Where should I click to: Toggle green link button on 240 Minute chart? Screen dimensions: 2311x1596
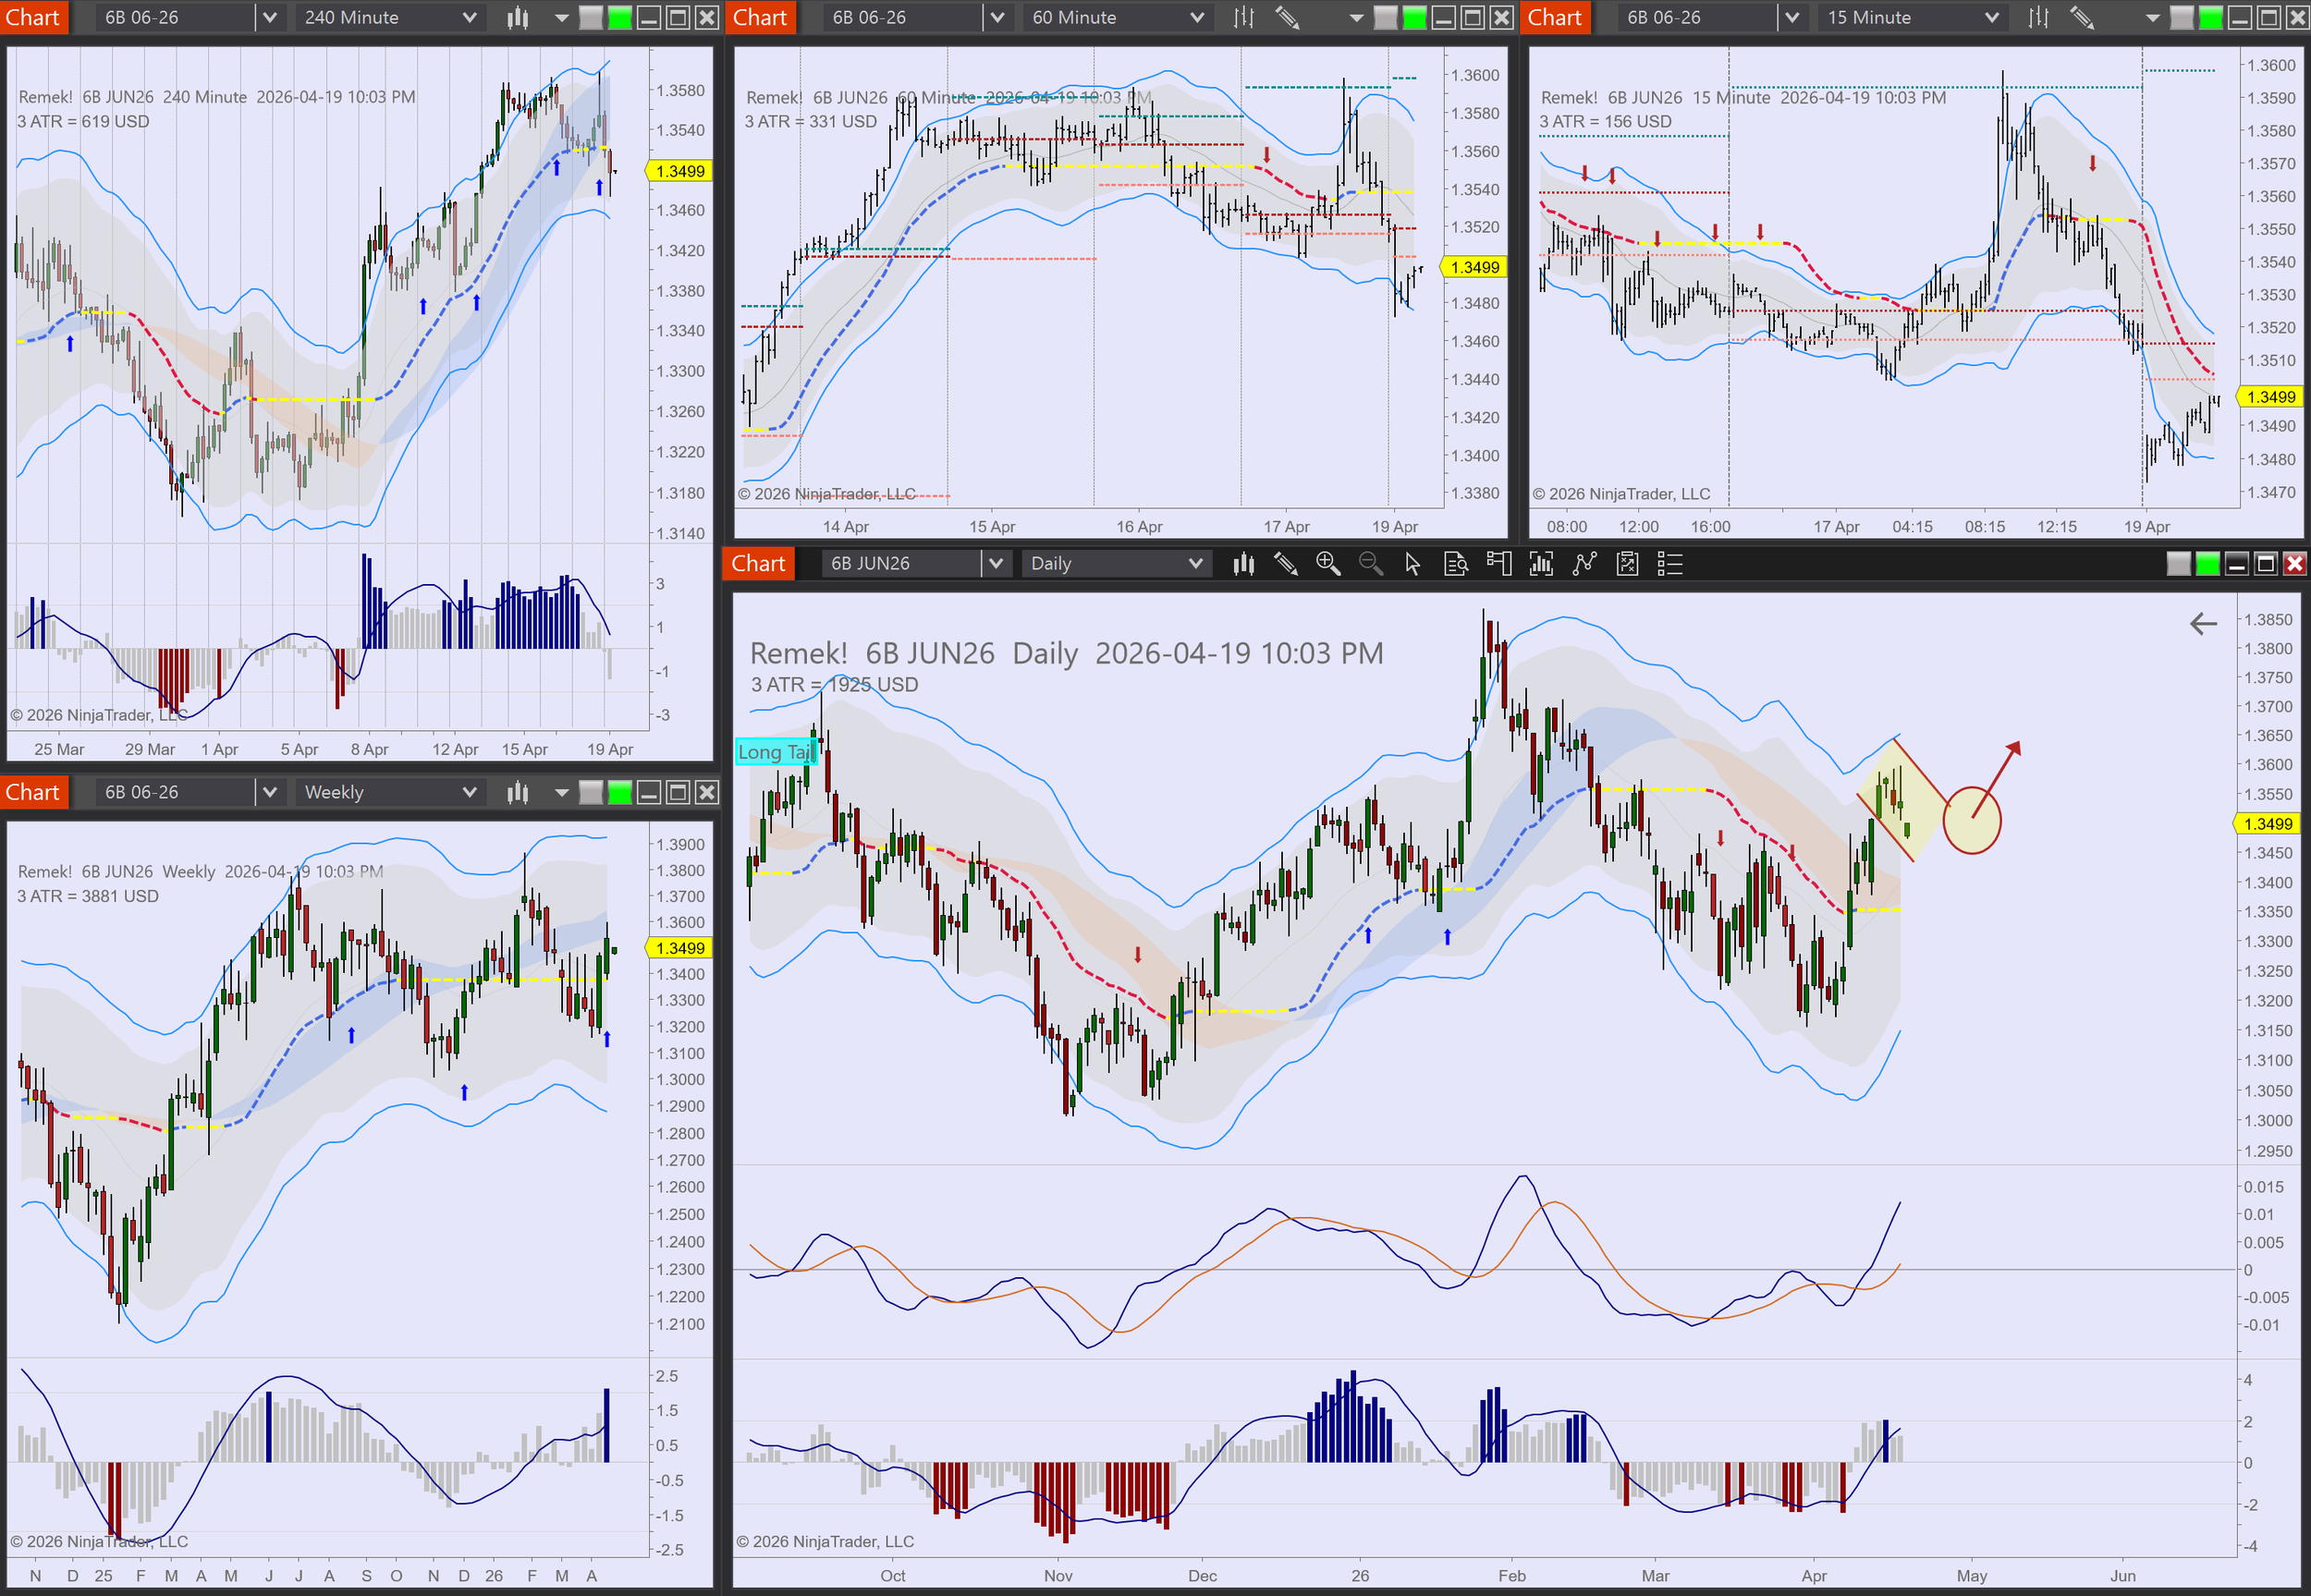point(620,17)
